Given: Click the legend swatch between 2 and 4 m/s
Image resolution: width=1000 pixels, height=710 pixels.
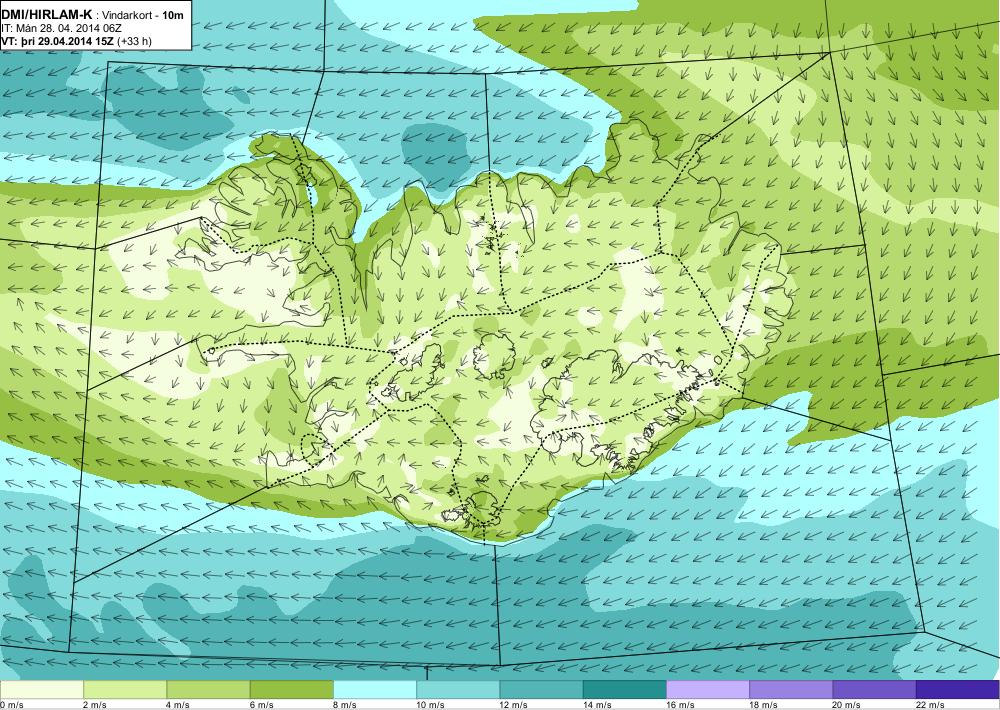Looking at the screenshot, I should 125,690.
